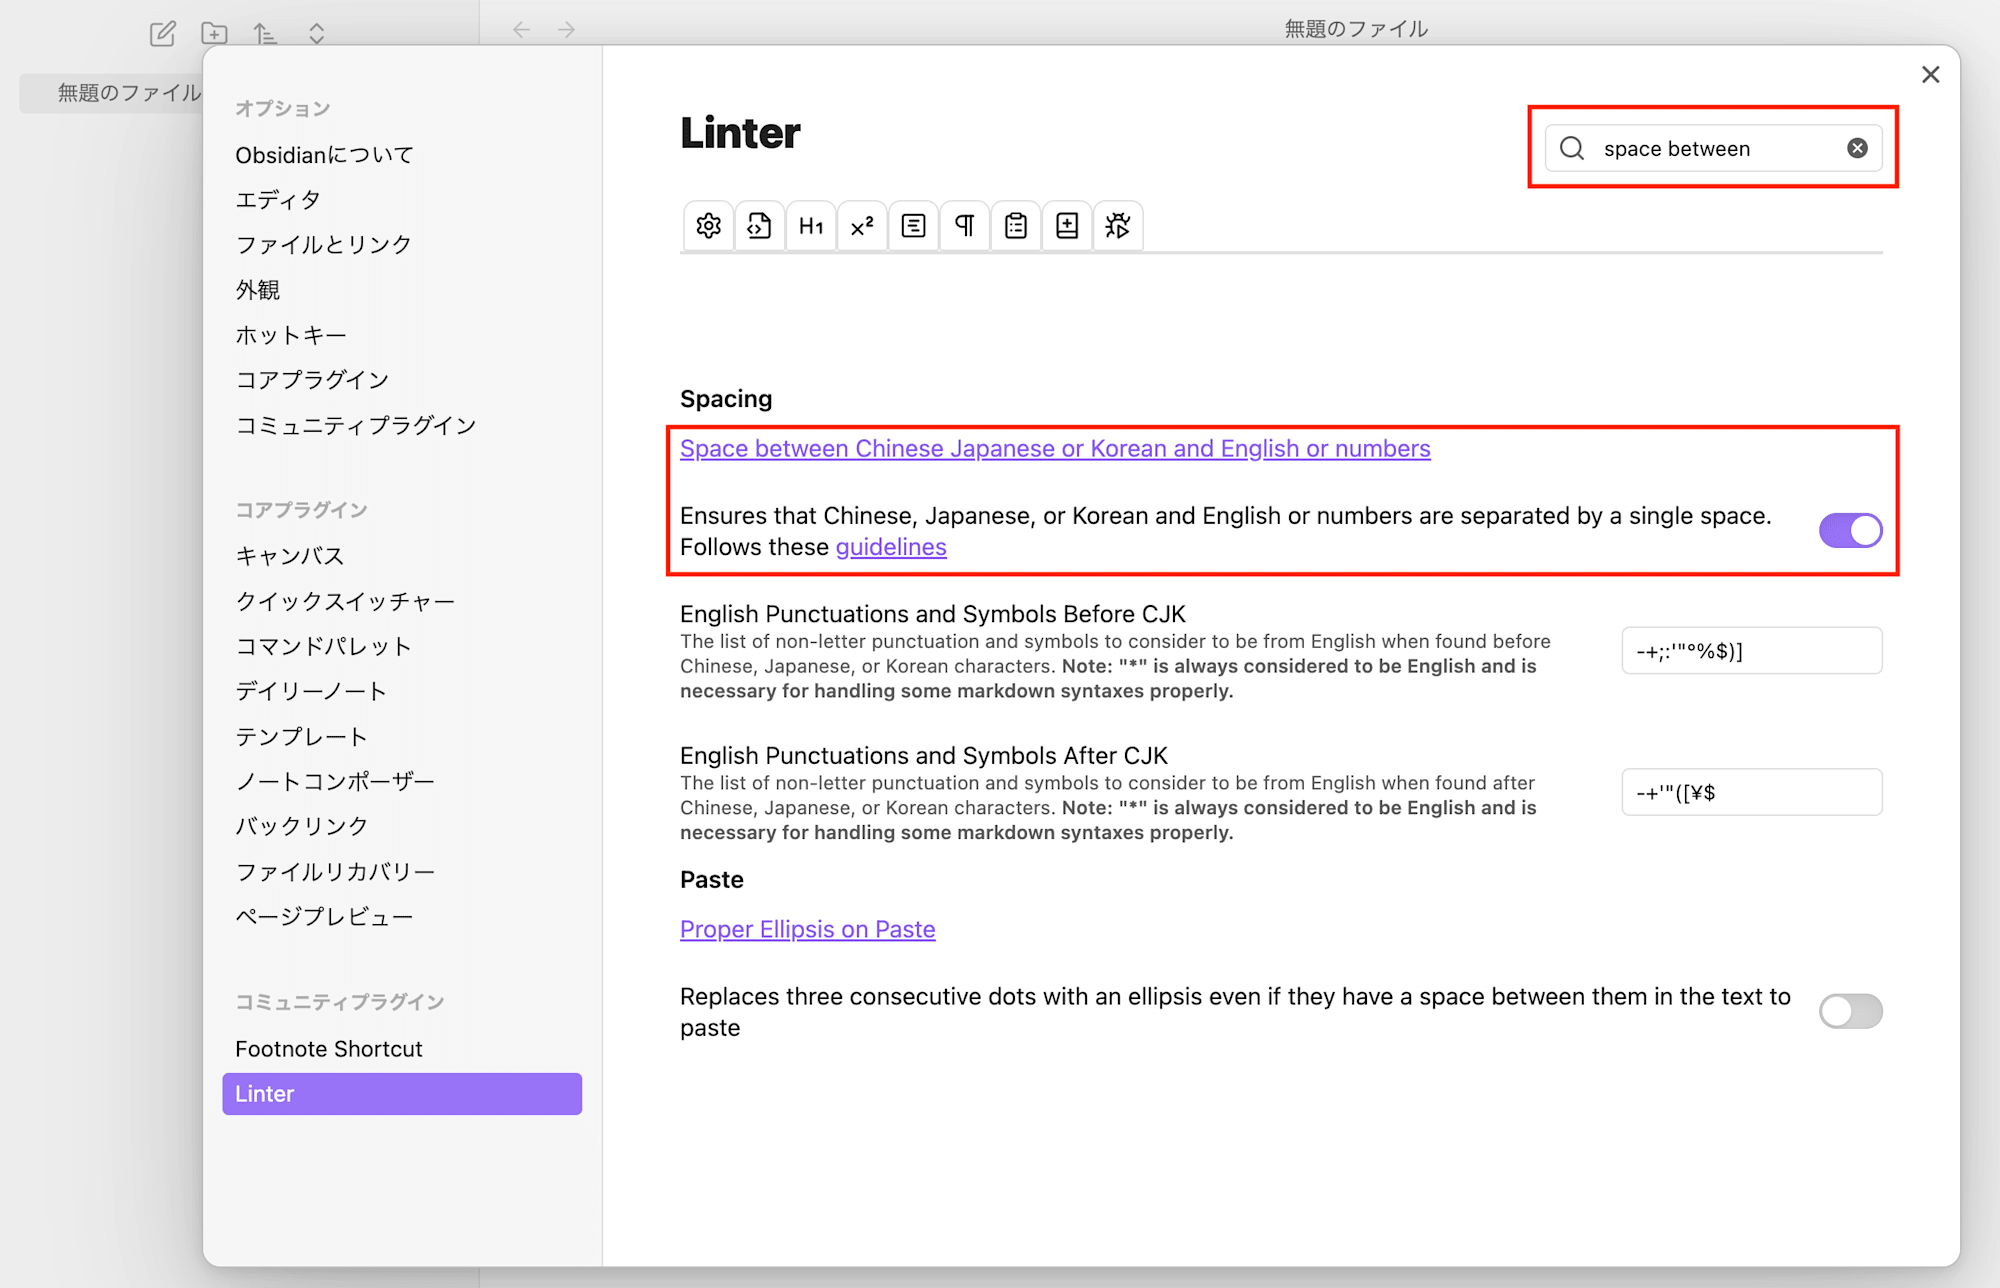
Task: Select the Linter plugin settings
Action: click(x=402, y=1094)
